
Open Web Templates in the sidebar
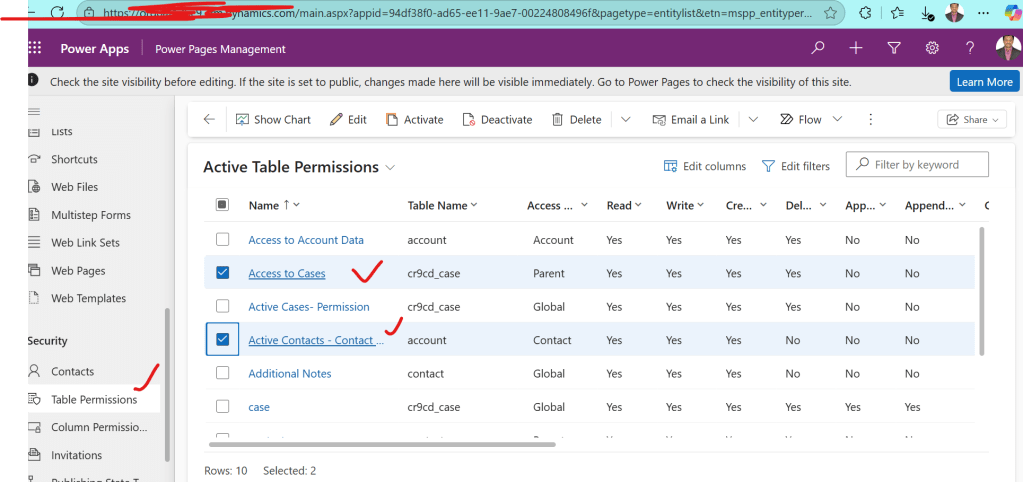pyautogui.click(x=88, y=298)
